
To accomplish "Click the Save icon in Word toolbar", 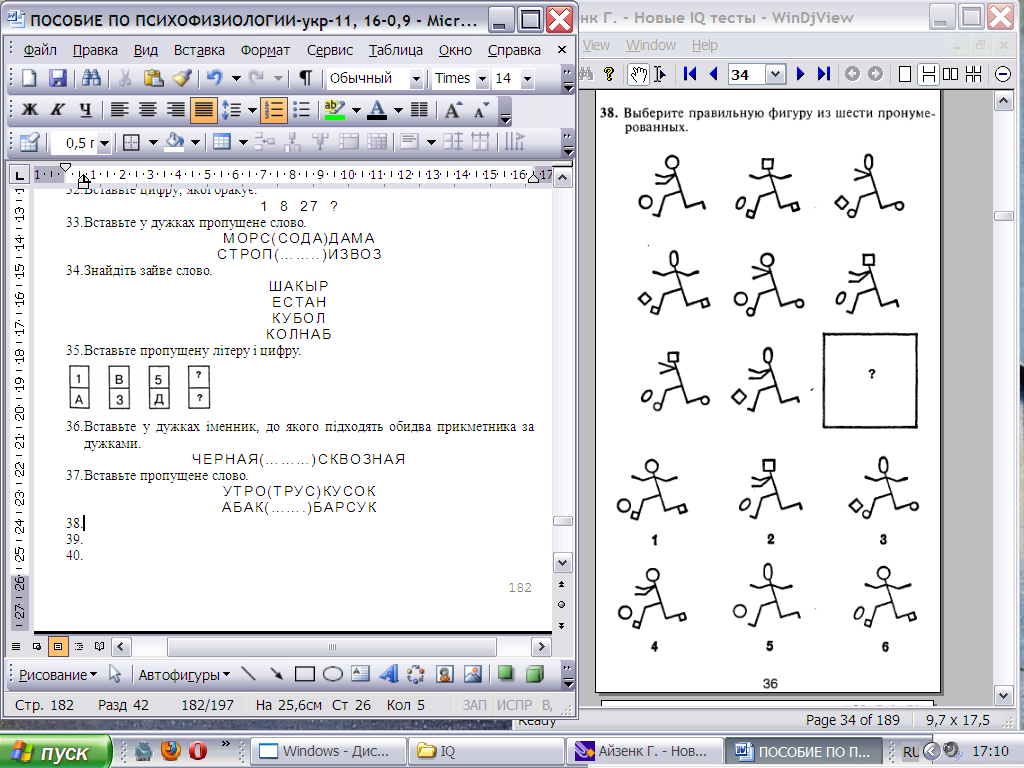I will (58, 78).
